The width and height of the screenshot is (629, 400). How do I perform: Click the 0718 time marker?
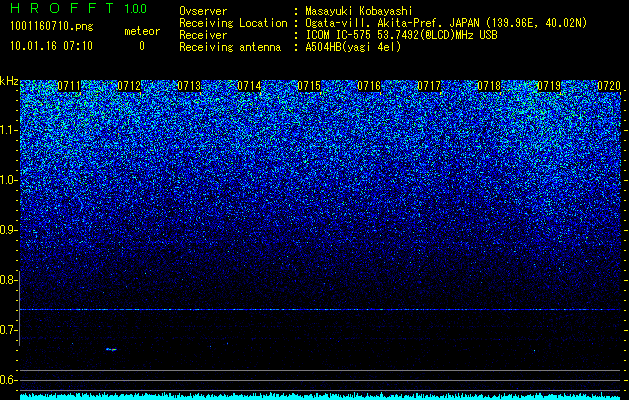489,86
